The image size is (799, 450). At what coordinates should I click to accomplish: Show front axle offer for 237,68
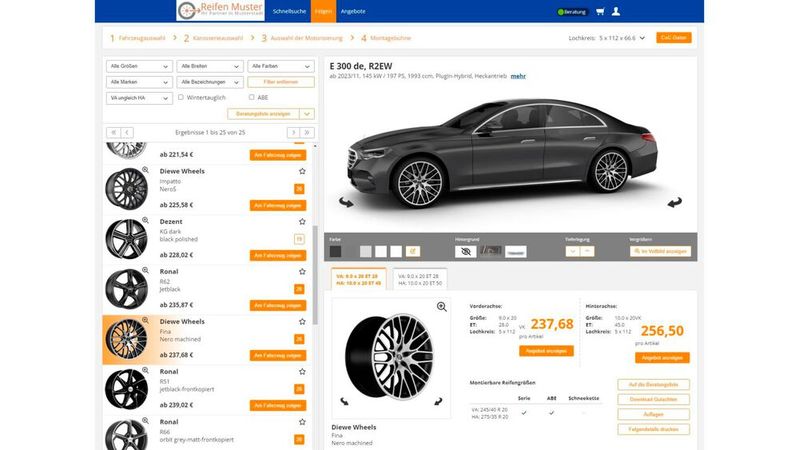pyautogui.click(x=546, y=351)
